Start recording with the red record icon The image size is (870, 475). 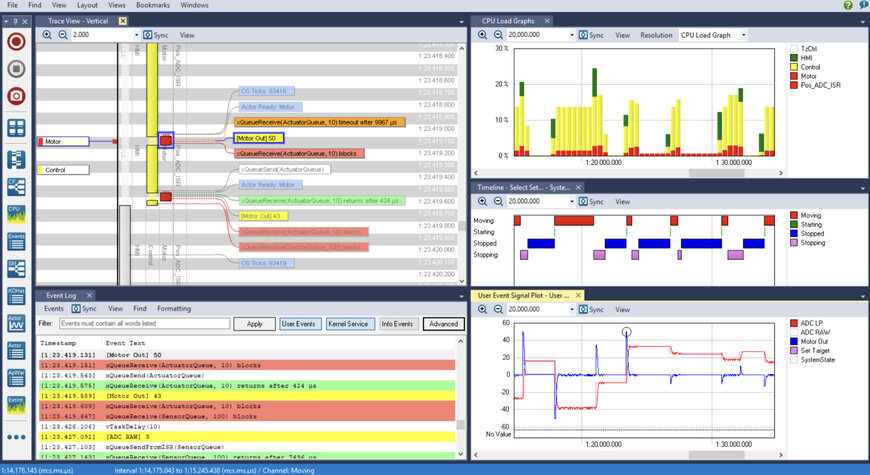pyautogui.click(x=16, y=41)
